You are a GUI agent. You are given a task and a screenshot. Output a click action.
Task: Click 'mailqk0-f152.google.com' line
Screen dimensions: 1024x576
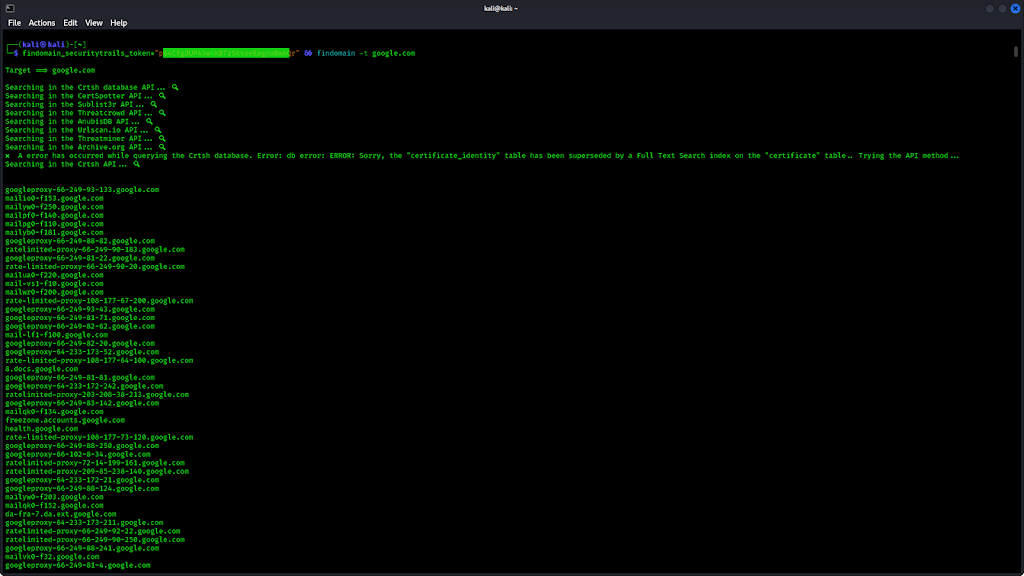(x=54, y=505)
